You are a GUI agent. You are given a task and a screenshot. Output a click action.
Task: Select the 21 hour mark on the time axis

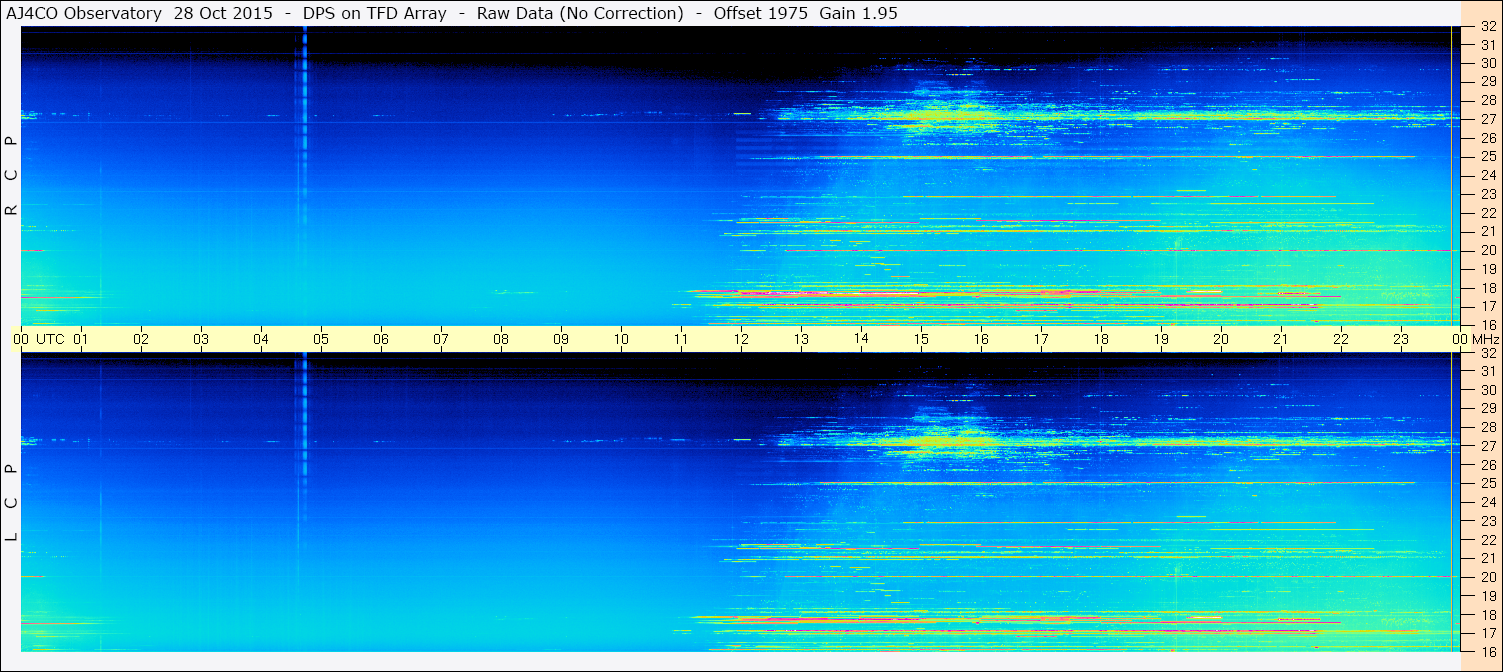point(1281,340)
